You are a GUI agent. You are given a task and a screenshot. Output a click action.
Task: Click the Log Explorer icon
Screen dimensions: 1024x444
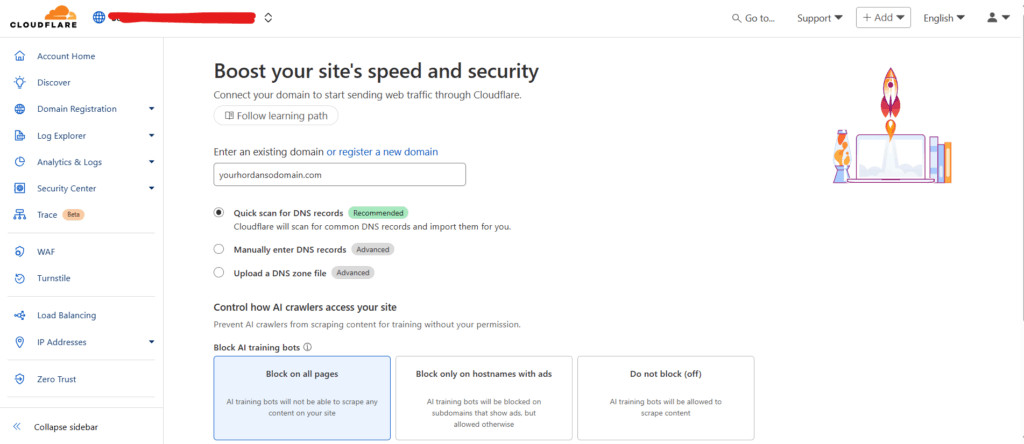pyautogui.click(x=20, y=136)
